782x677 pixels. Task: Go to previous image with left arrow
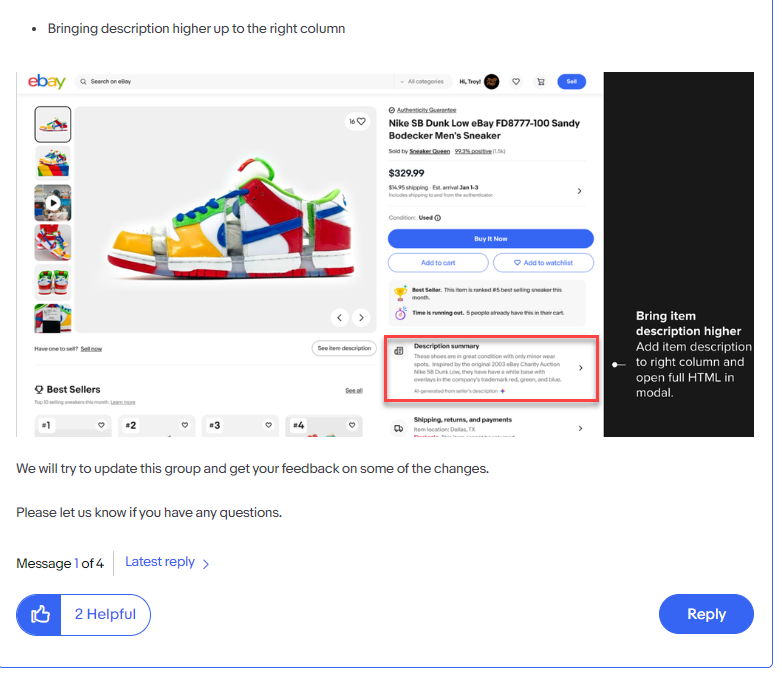(x=340, y=318)
